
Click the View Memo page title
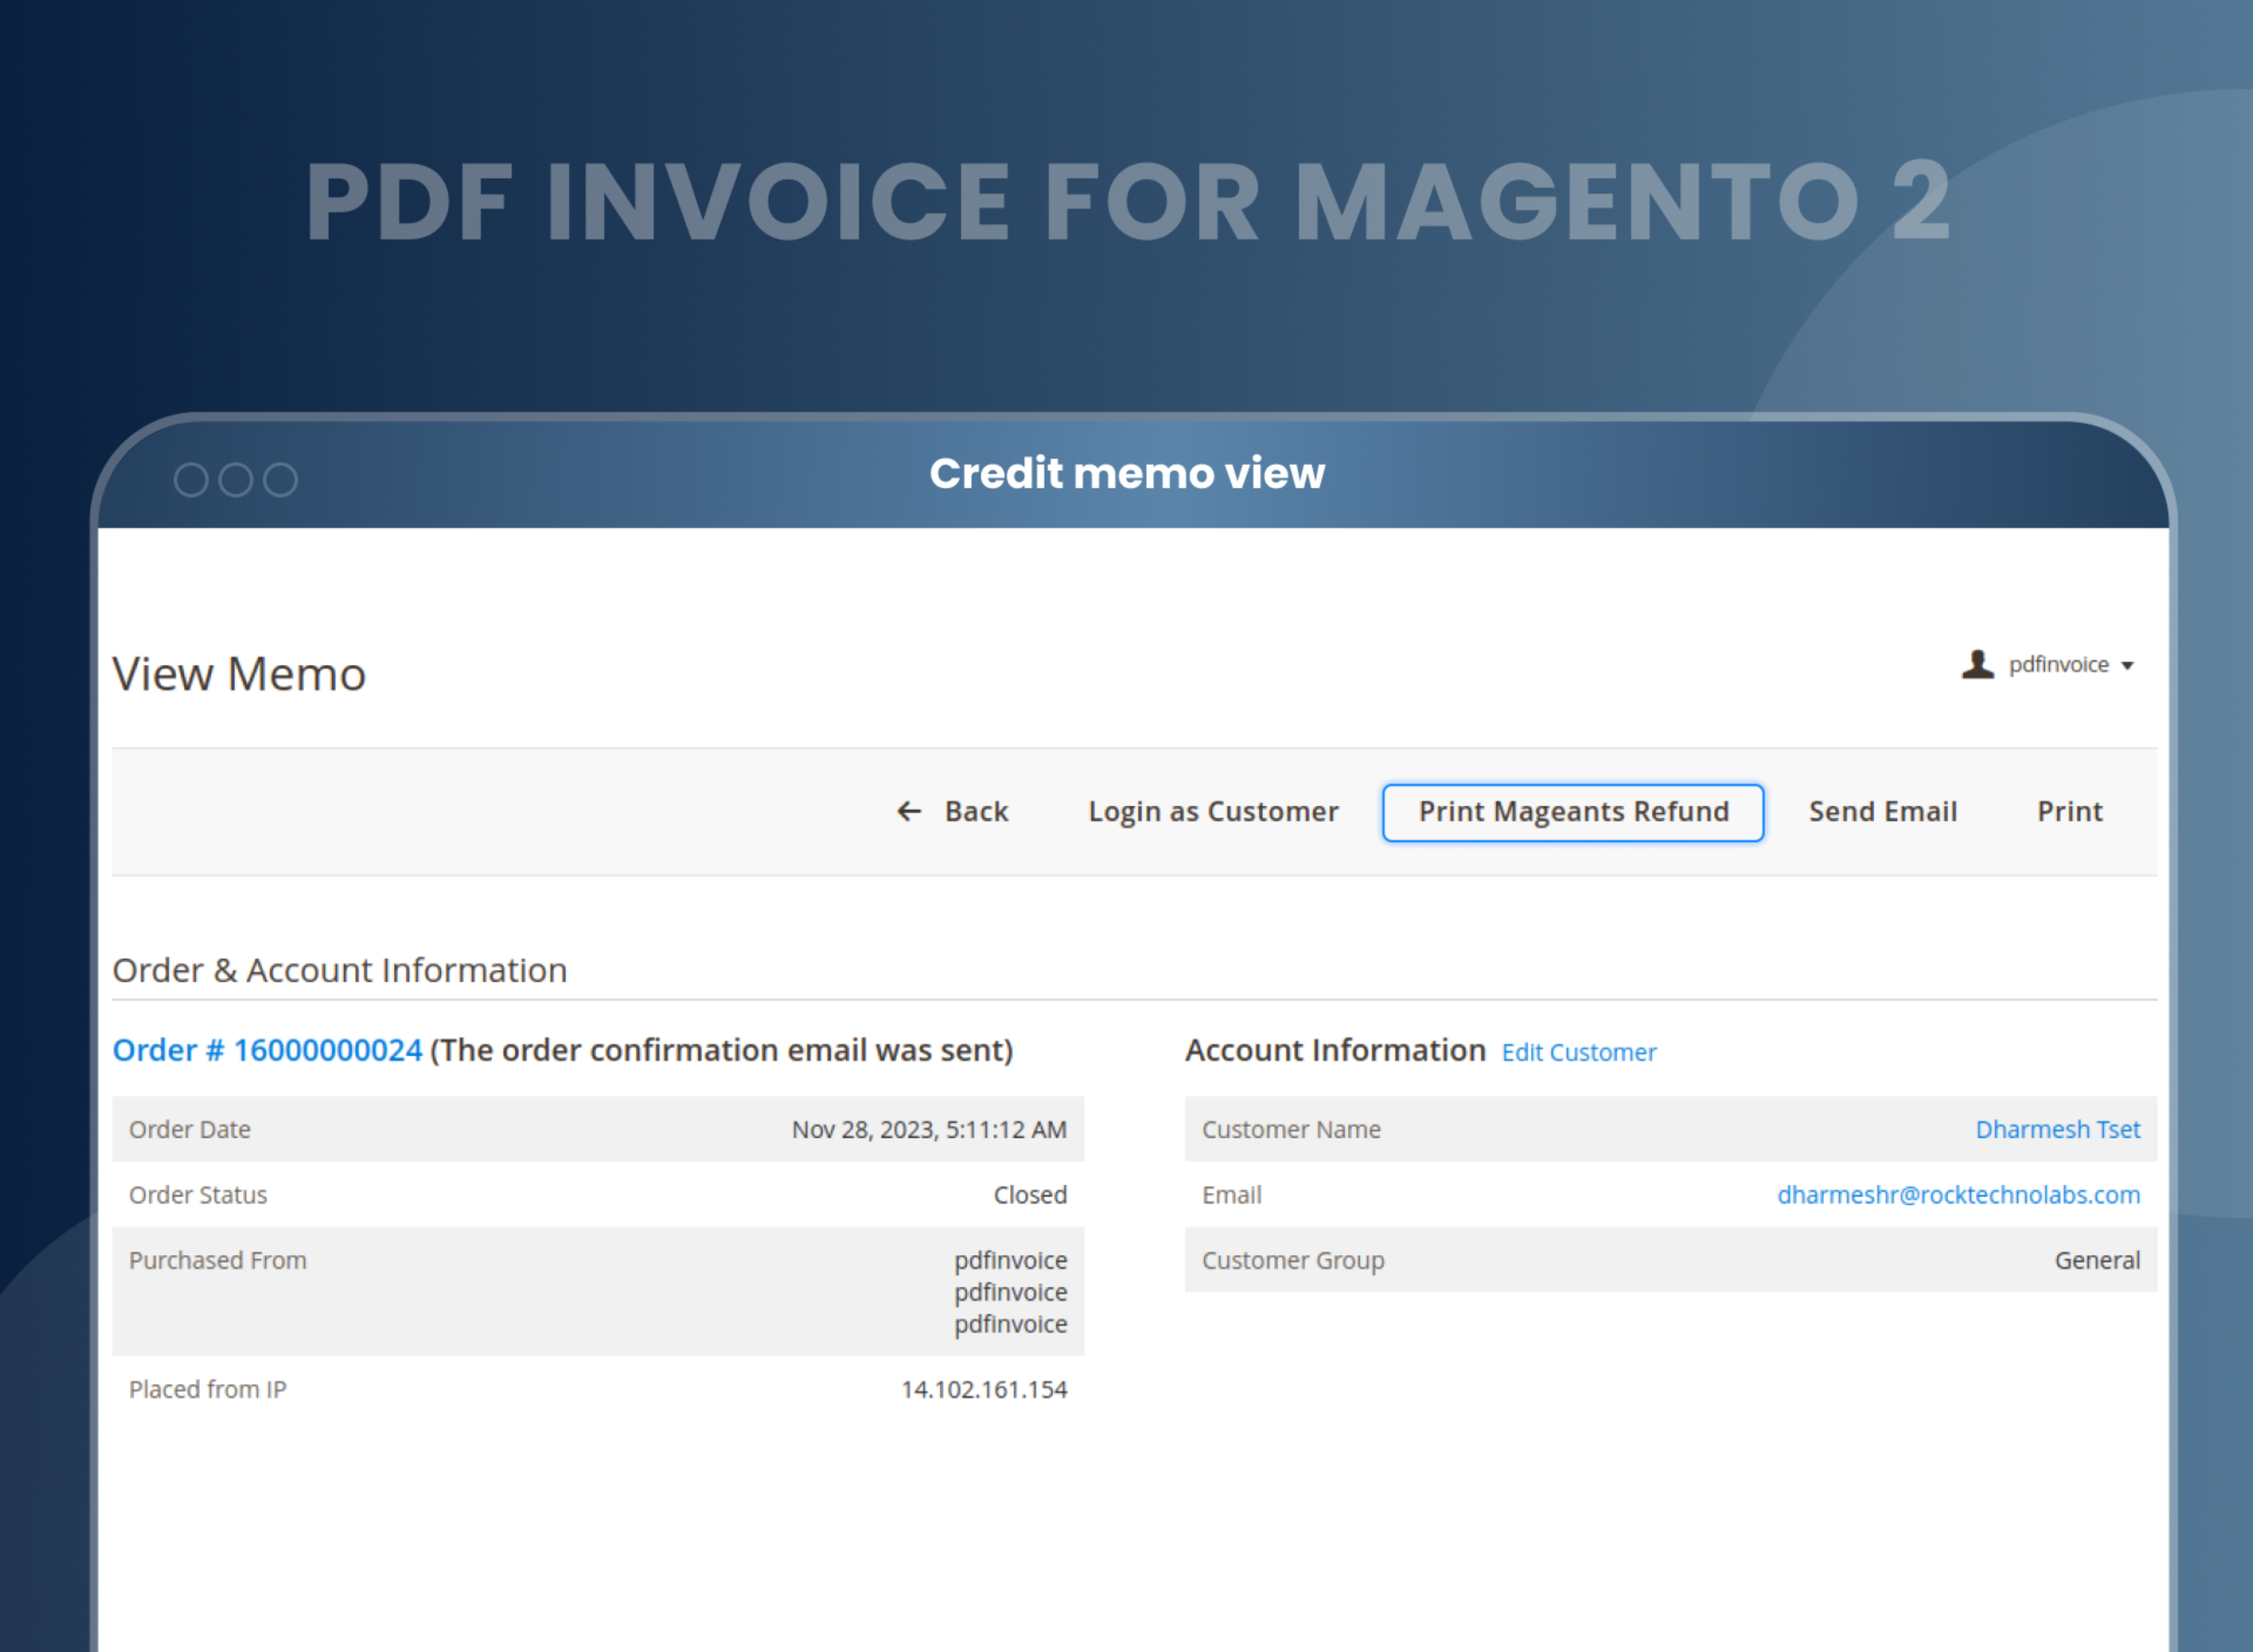[x=239, y=674]
